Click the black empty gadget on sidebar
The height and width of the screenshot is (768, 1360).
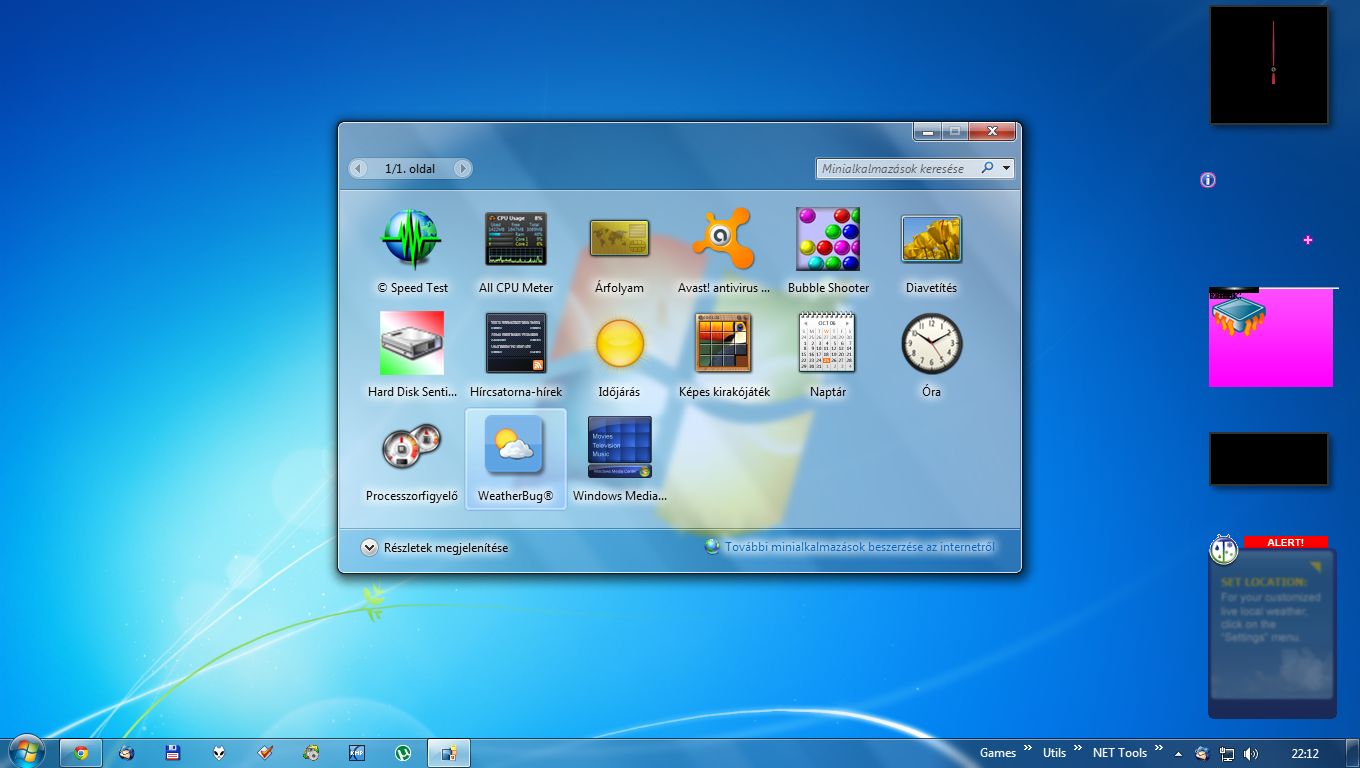click(x=1269, y=459)
